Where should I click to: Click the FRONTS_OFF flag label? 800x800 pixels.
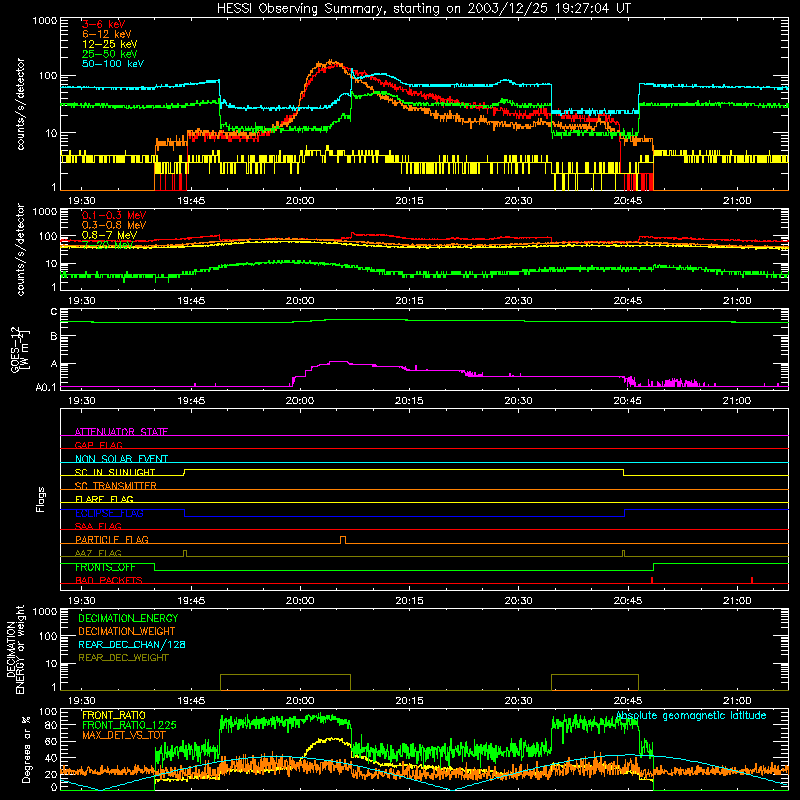pyautogui.click(x=105, y=567)
